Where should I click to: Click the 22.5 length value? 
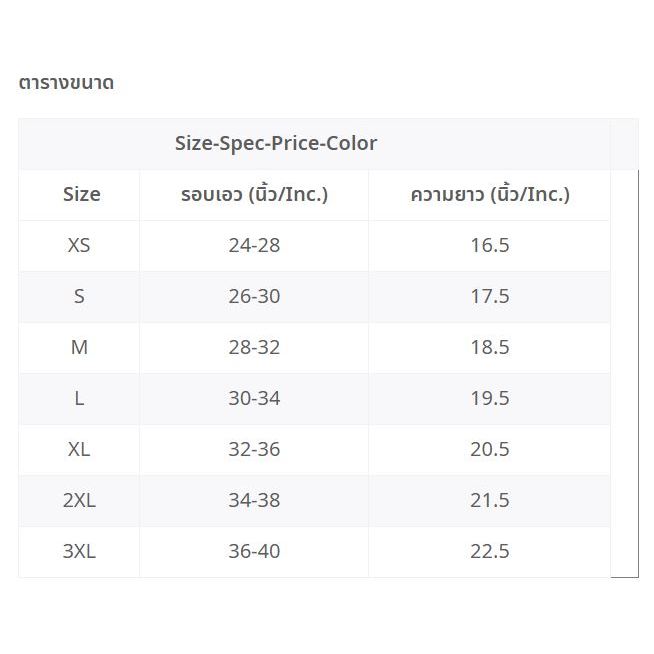pos(489,551)
